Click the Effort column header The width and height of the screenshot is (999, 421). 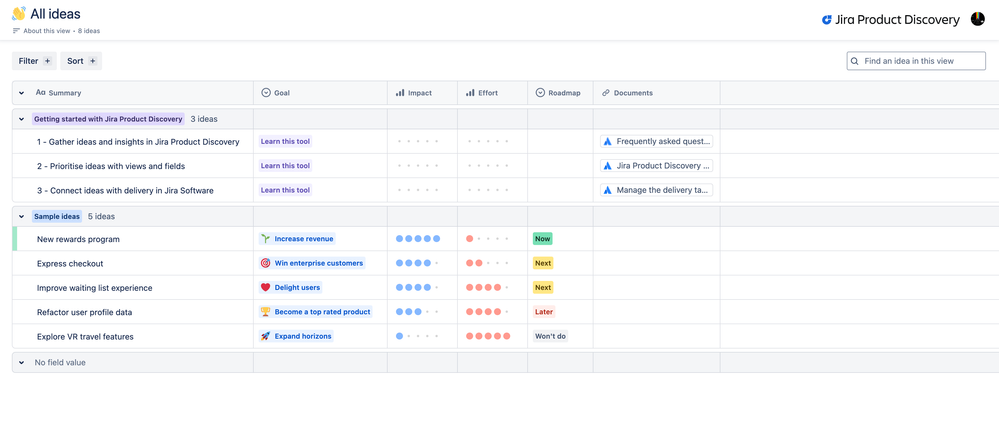[x=492, y=93]
